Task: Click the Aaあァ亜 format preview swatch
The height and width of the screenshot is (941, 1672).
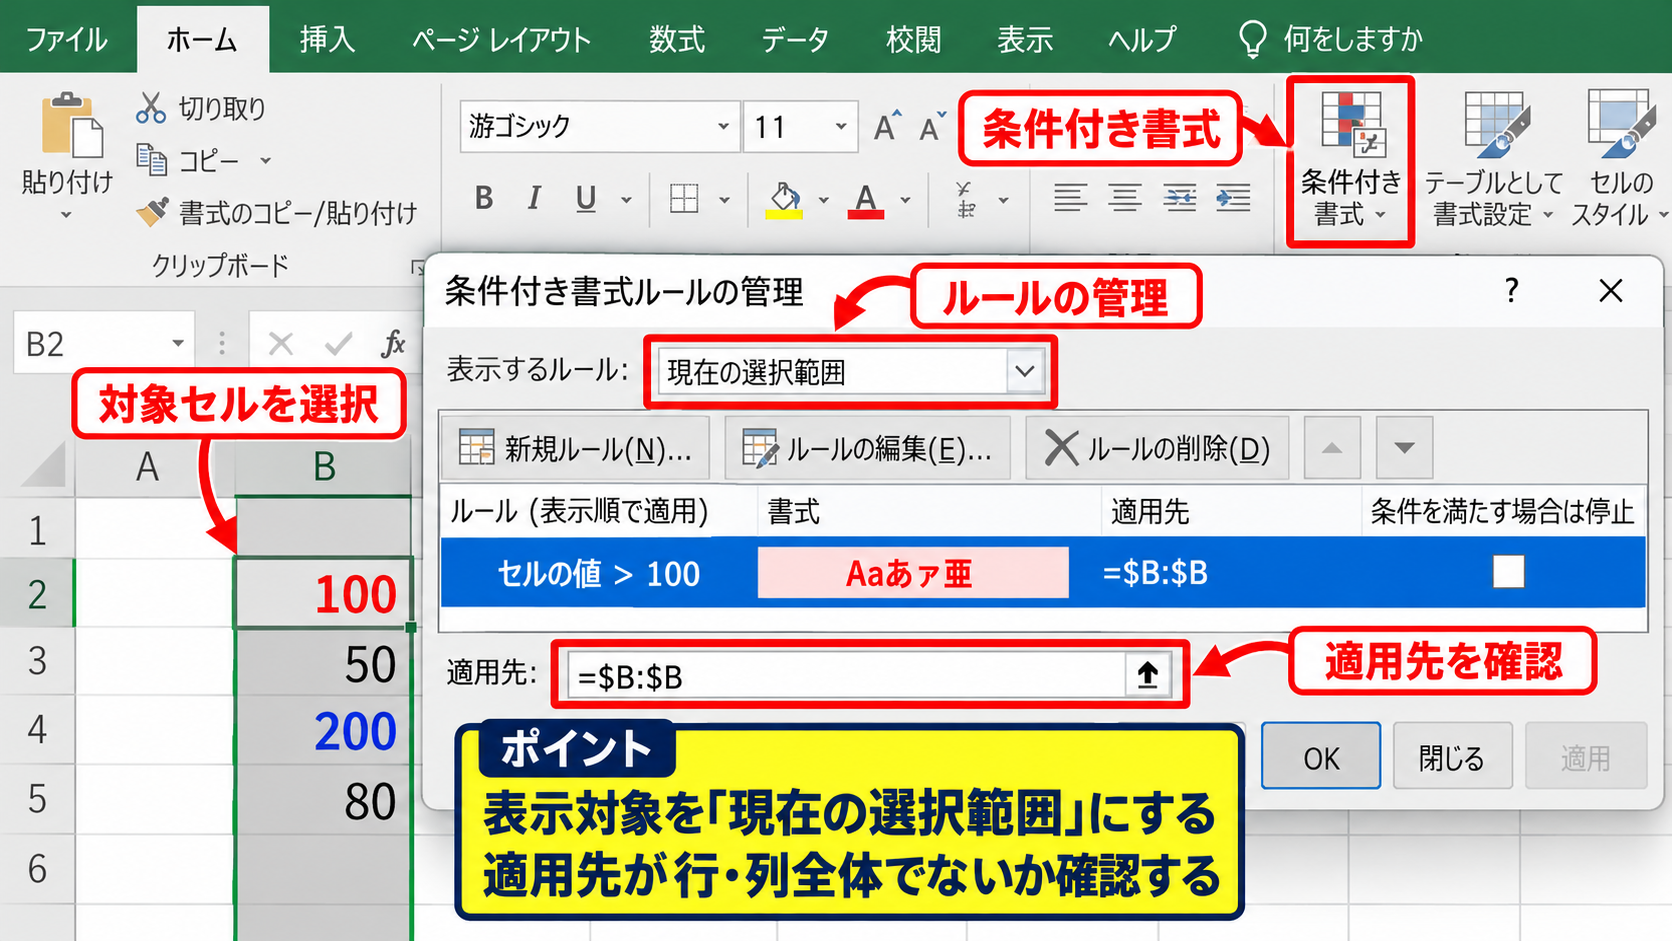Action: 912,572
